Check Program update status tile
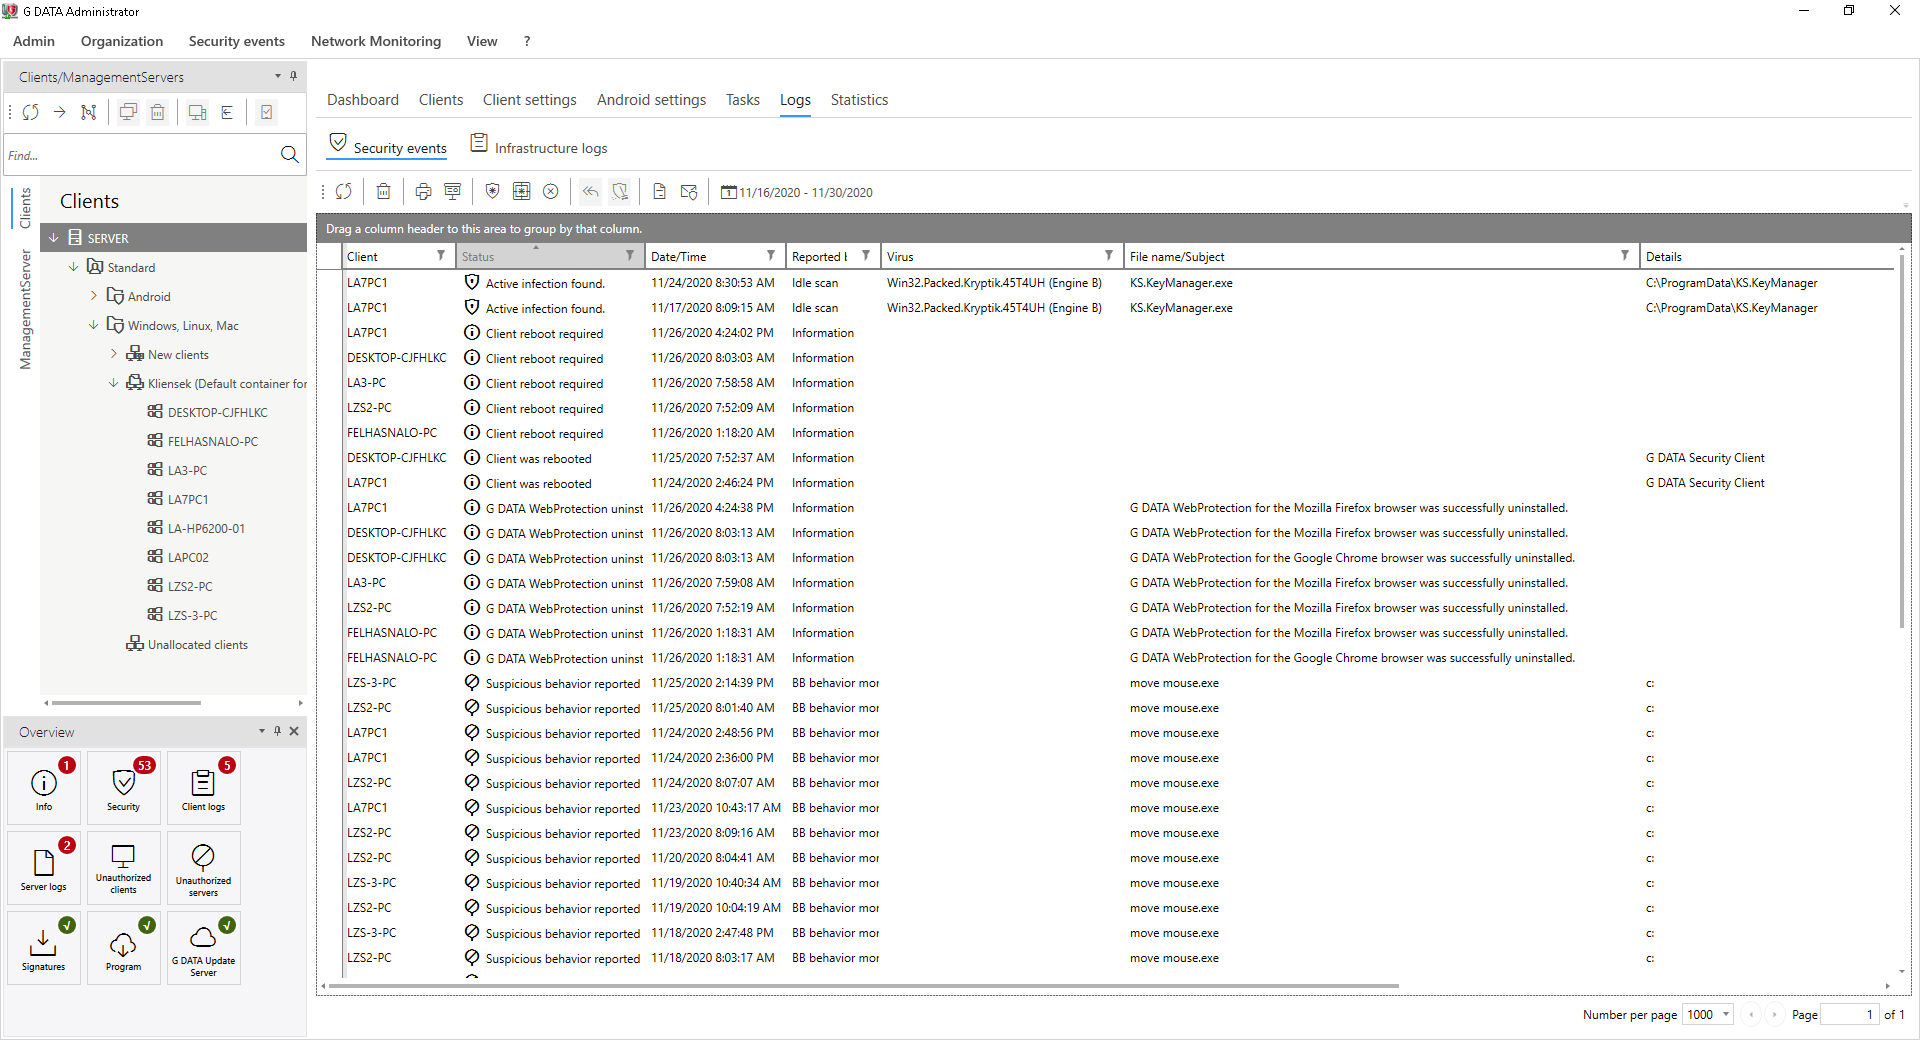Screen dimensions: 1920x1040 [124, 948]
